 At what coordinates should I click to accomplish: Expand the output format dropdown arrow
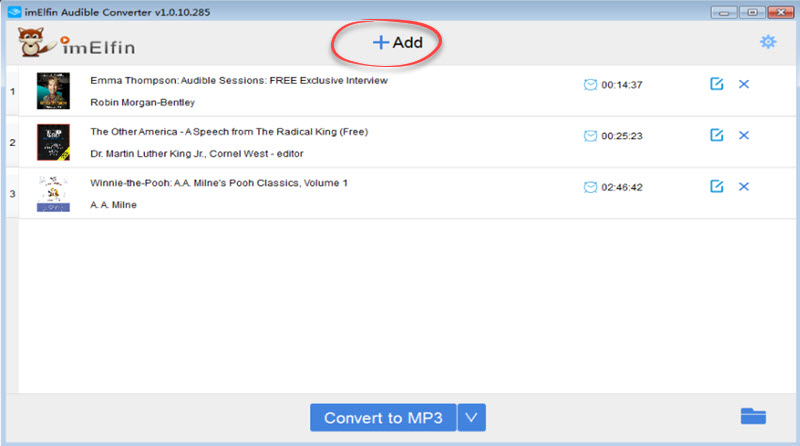(471, 418)
